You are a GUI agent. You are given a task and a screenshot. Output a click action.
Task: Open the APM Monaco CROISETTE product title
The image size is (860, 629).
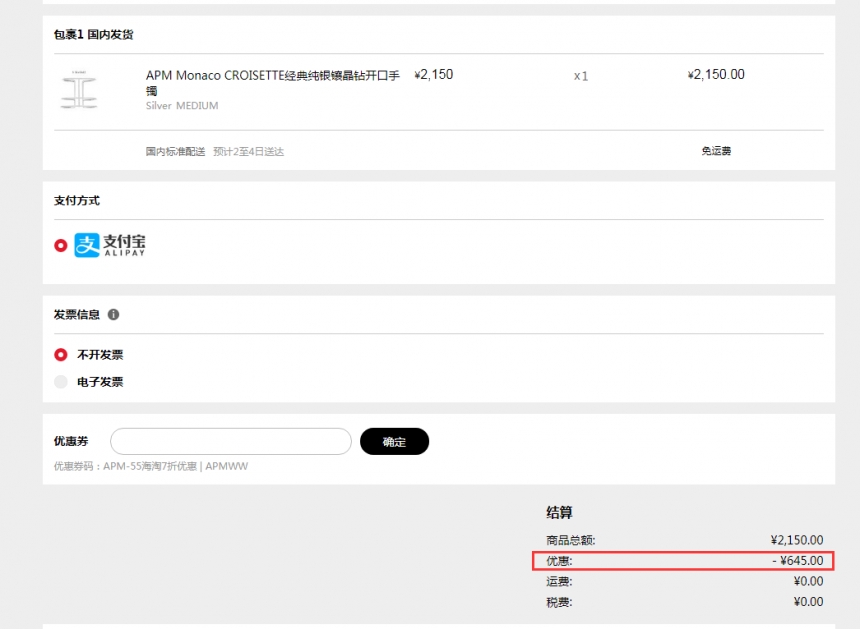pos(272,76)
